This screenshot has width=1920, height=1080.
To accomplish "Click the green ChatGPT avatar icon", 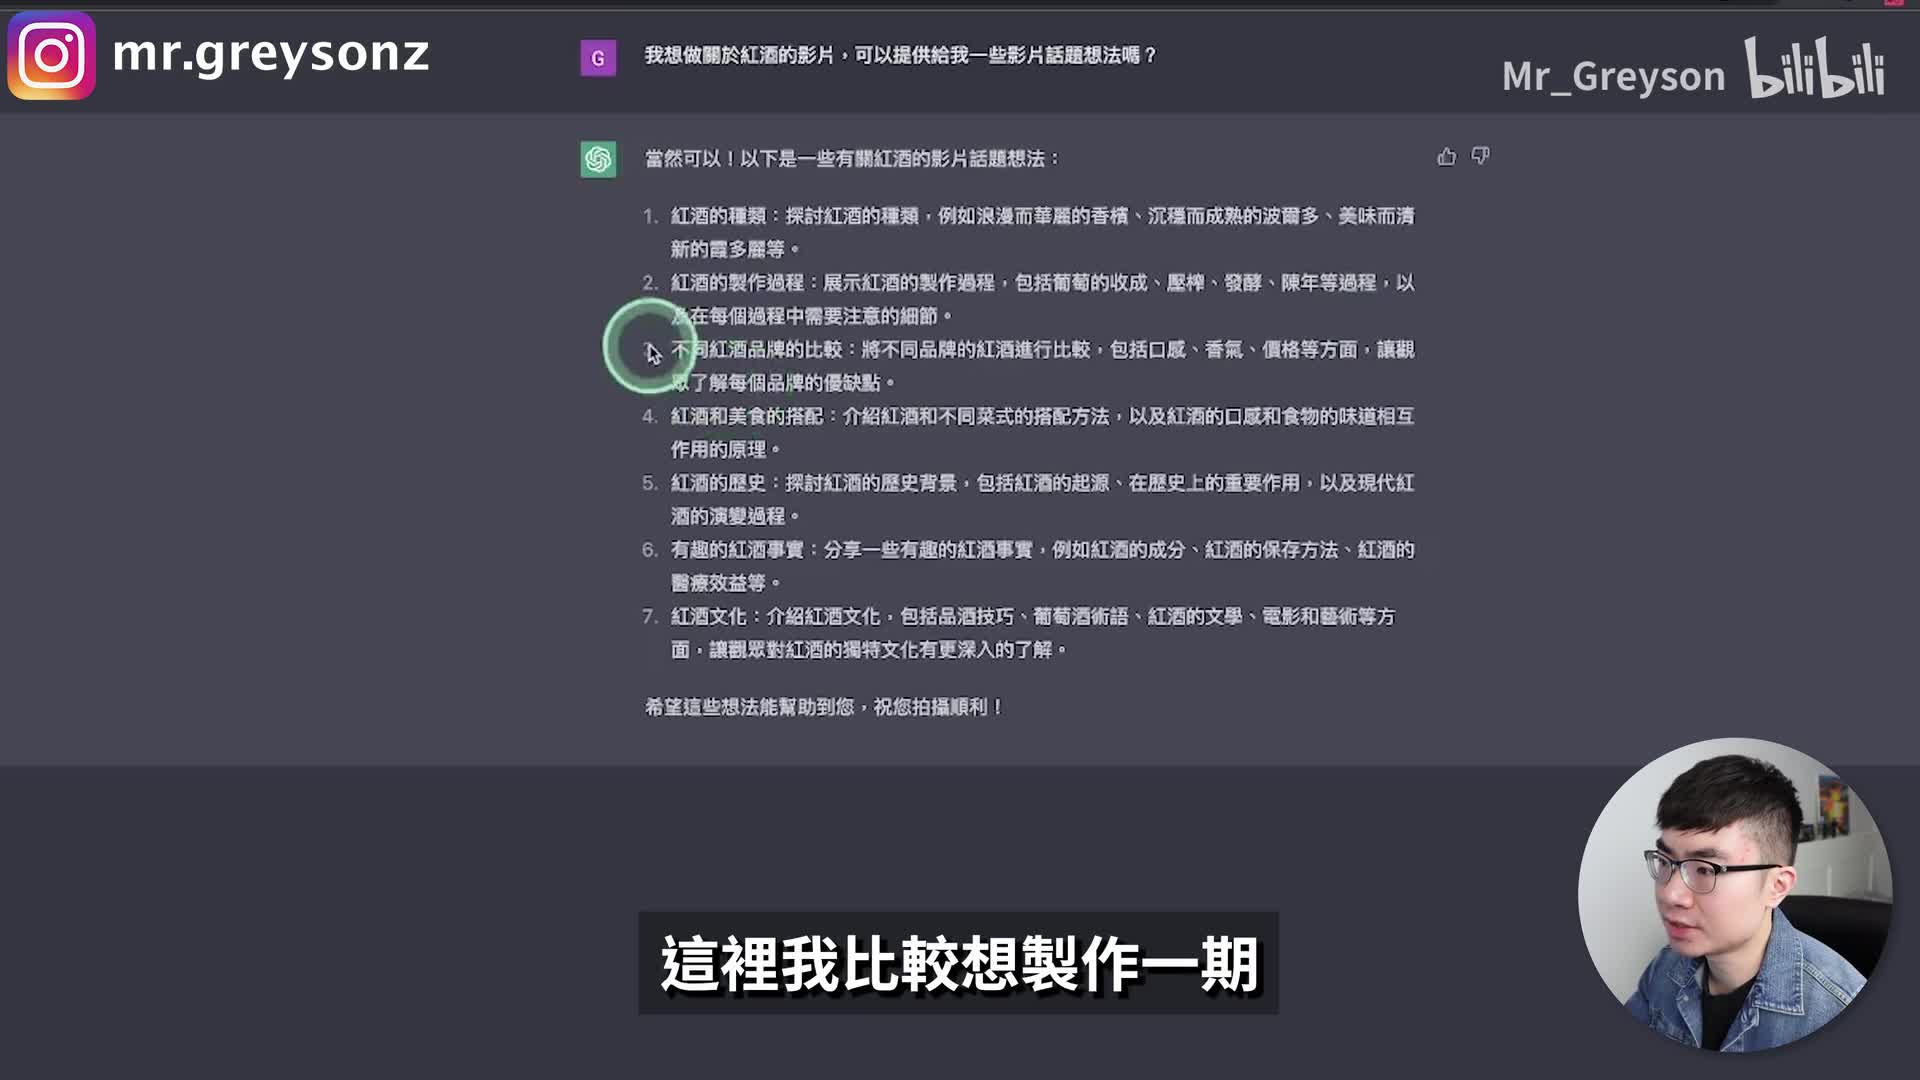I will pos(598,159).
